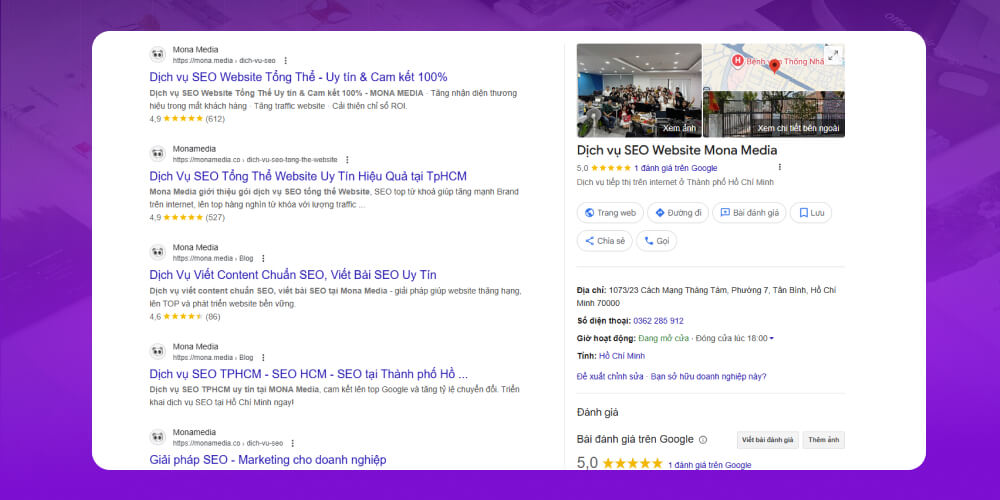Viewport: 1000px width, 500px height.
Task: Open three-dot menu for Viết Content Chuẩn SEO result
Action: [x=263, y=258]
